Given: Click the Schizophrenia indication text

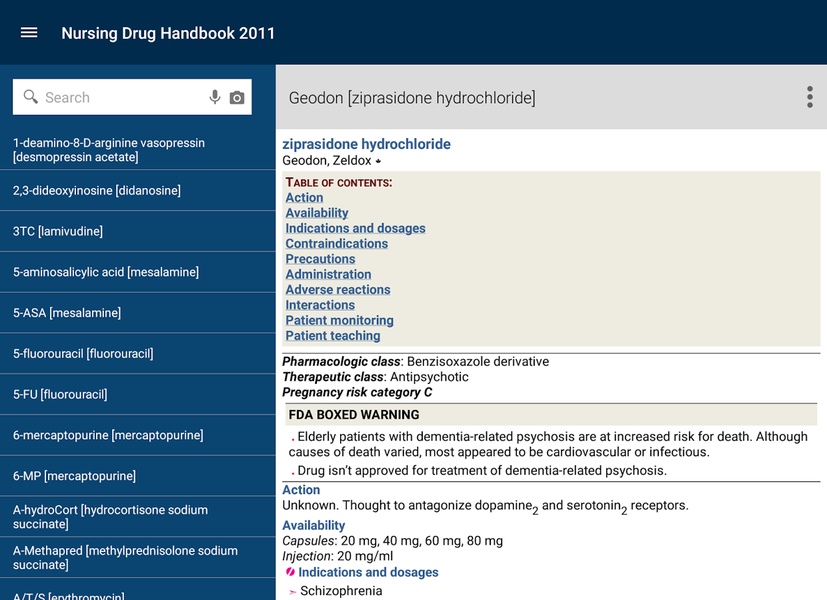Looking at the screenshot, I should (x=341, y=591).
